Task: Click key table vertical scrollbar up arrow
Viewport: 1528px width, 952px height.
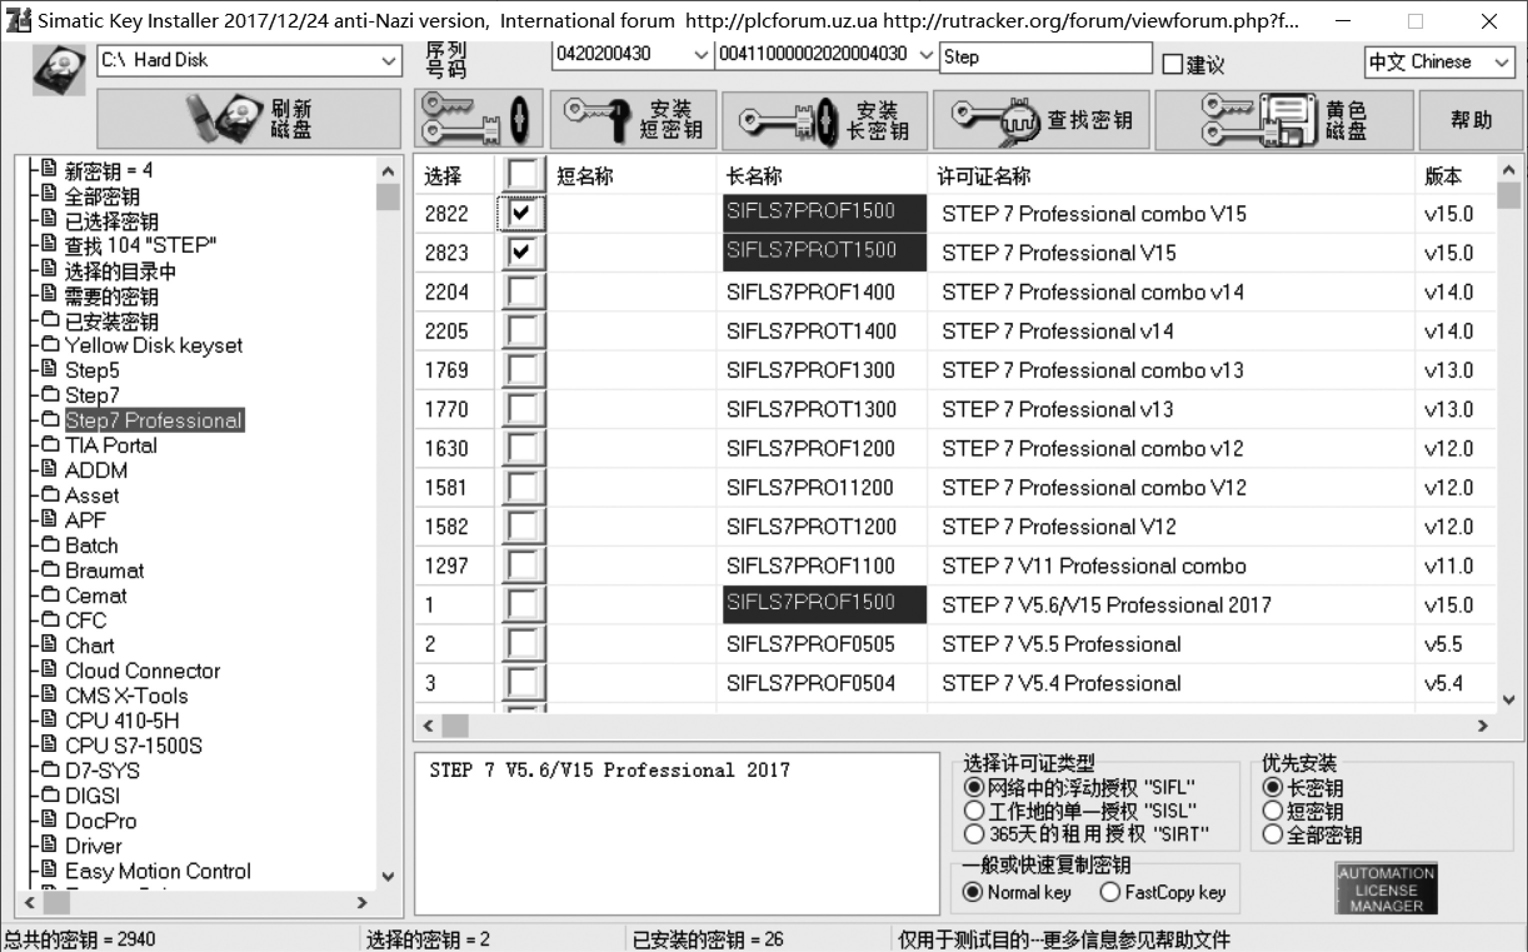Action: [x=1509, y=170]
